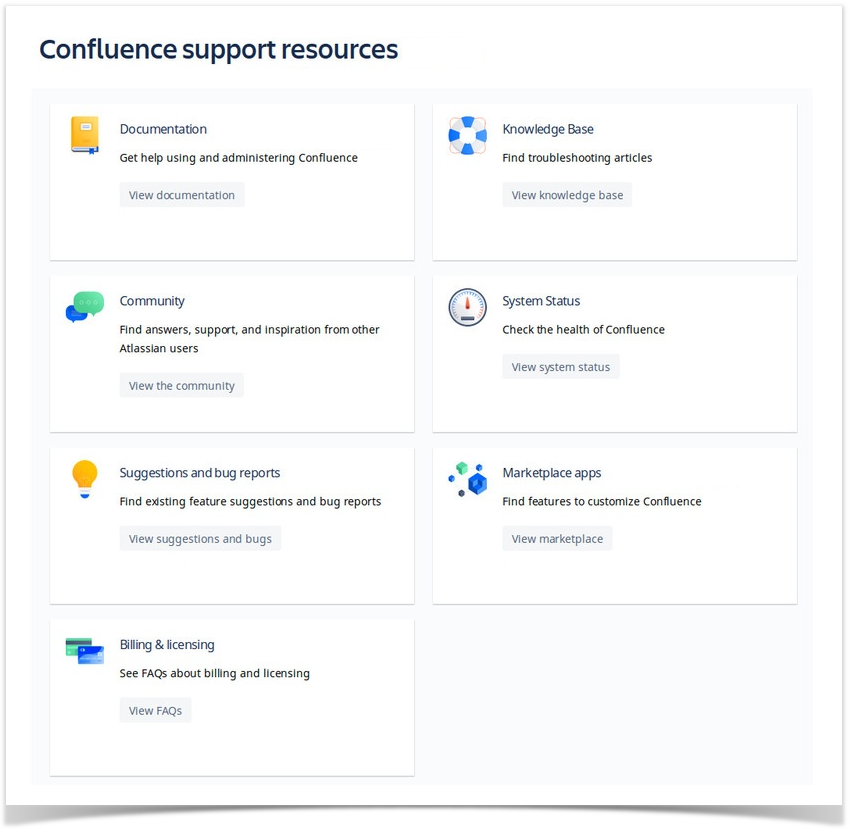Click the Knowledge Base lifebuoy icon
856x834 pixels.
(467, 135)
